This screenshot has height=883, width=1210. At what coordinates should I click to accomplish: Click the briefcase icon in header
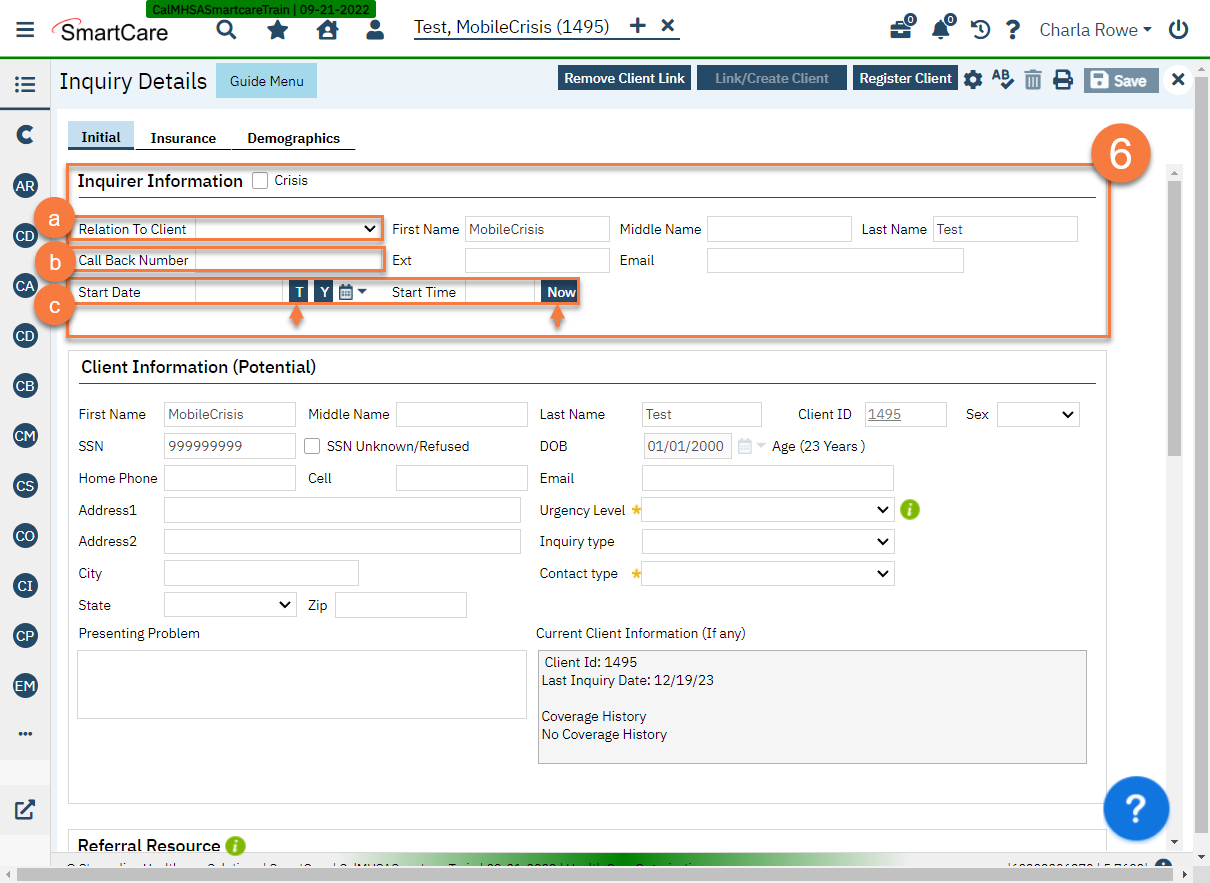click(901, 30)
